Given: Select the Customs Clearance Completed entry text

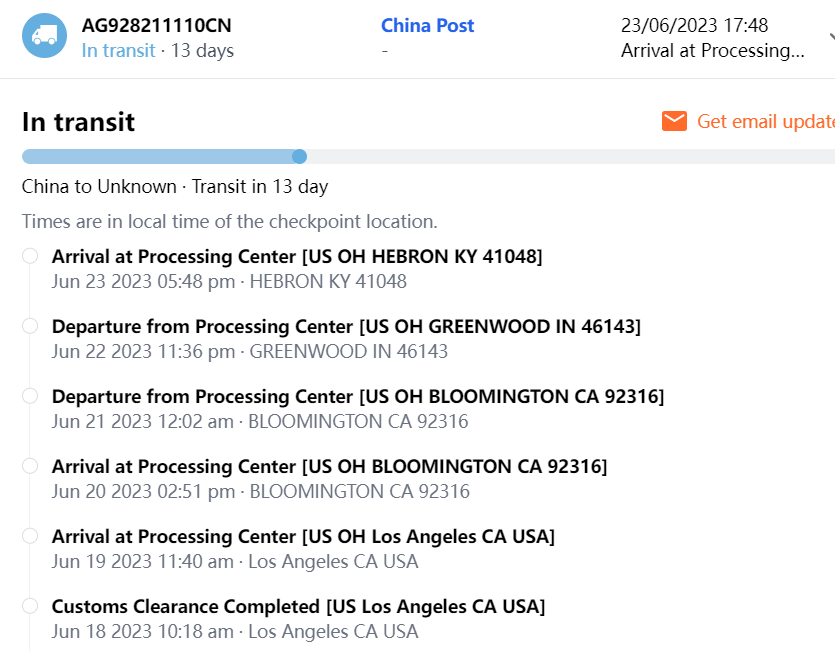Looking at the screenshot, I should click(x=298, y=607).
